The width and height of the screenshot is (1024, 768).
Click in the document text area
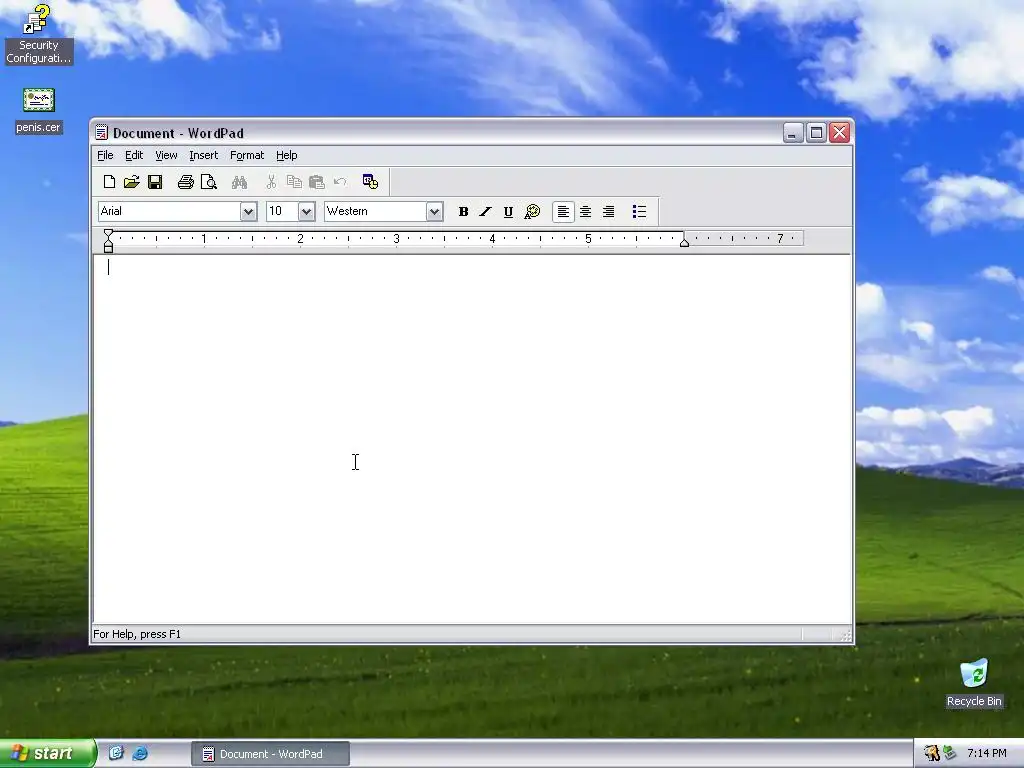(472, 439)
